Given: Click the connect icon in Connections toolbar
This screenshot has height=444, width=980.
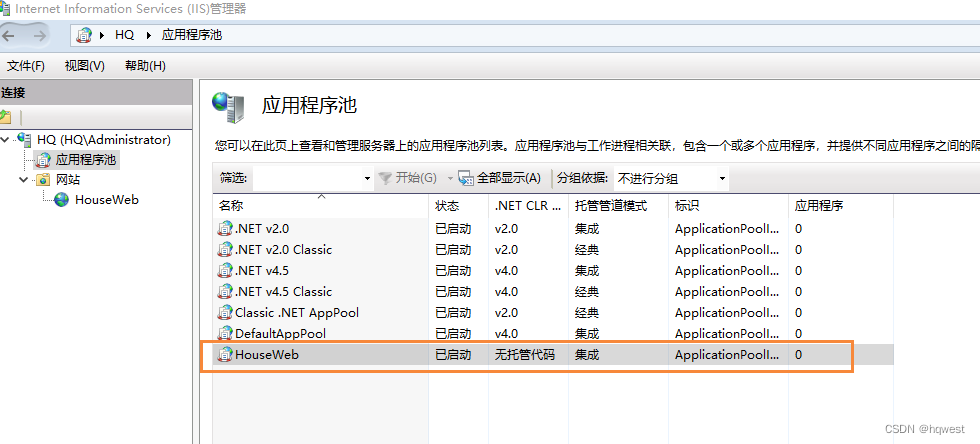Looking at the screenshot, I should (x=5, y=117).
